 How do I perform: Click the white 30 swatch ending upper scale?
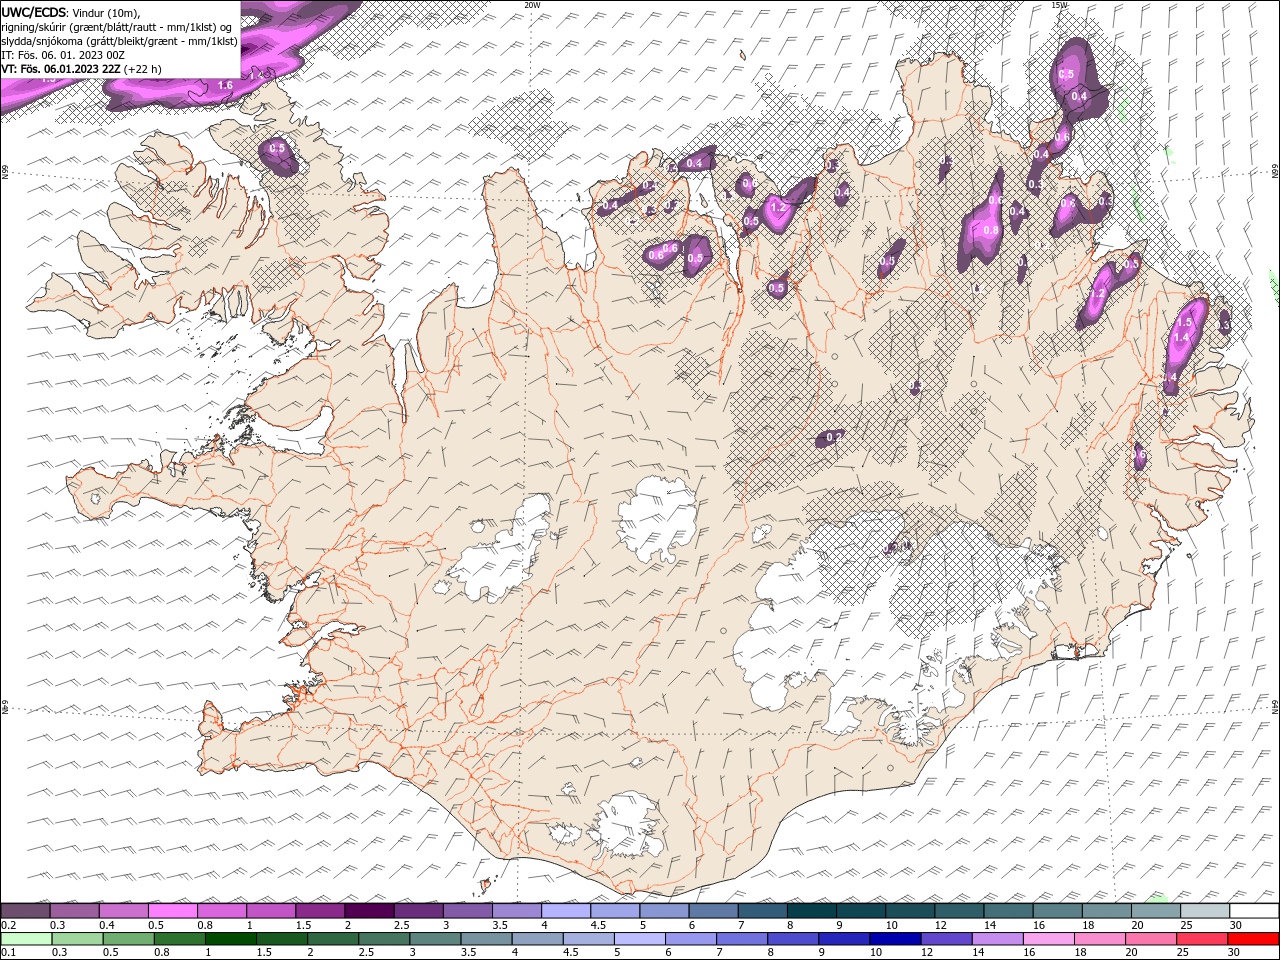(x=1254, y=911)
